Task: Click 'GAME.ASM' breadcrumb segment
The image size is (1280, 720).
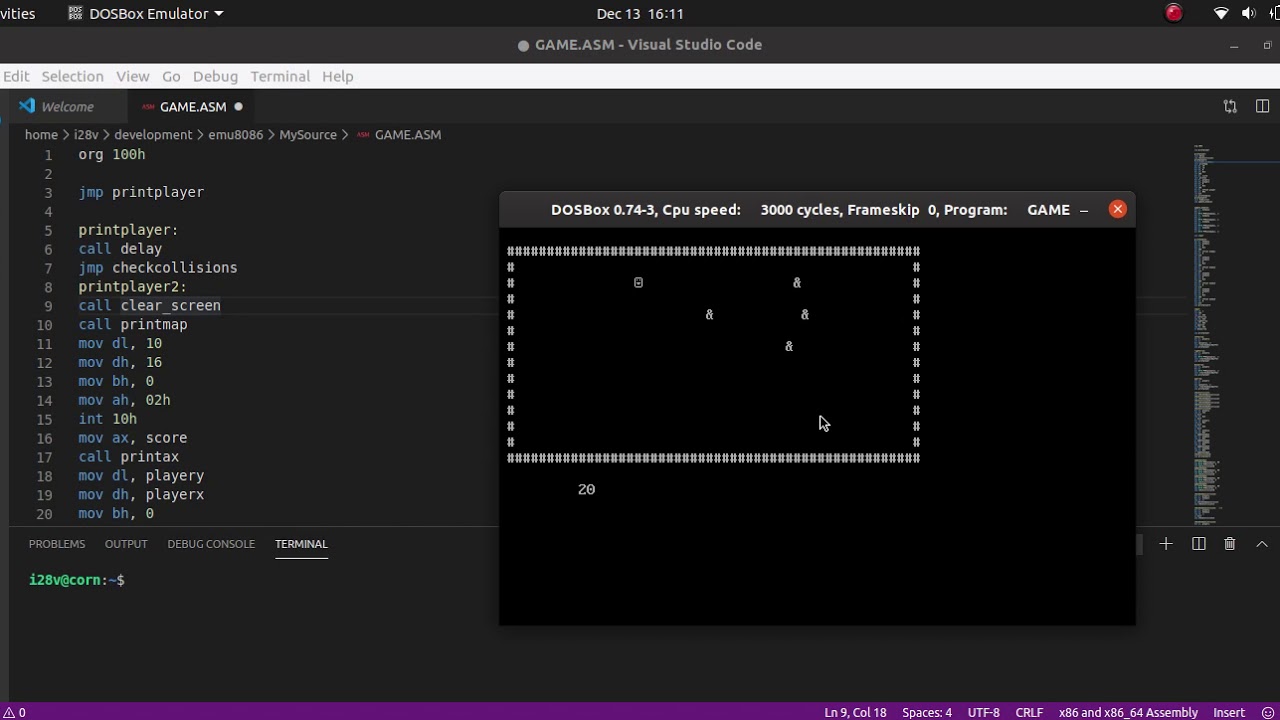Action: pyautogui.click(x=407, y=134)
